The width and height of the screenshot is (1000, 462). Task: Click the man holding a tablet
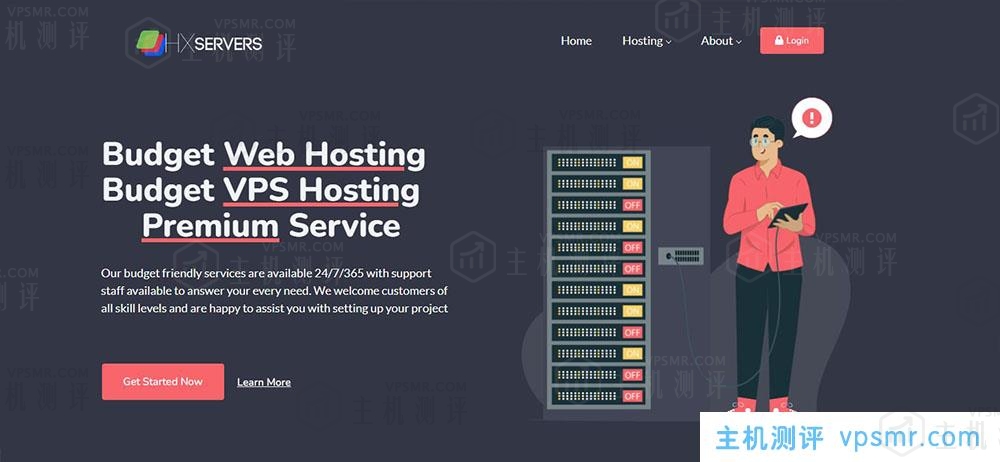coord(768,263)
